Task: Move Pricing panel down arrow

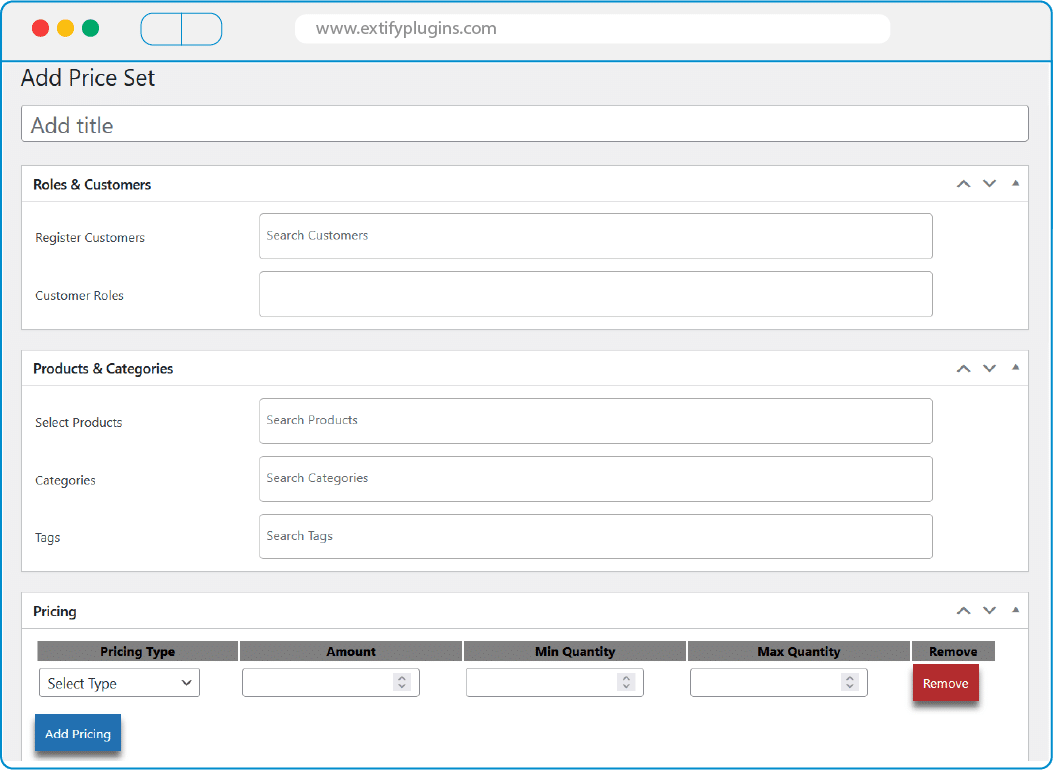Action: (x=989, y=610)
